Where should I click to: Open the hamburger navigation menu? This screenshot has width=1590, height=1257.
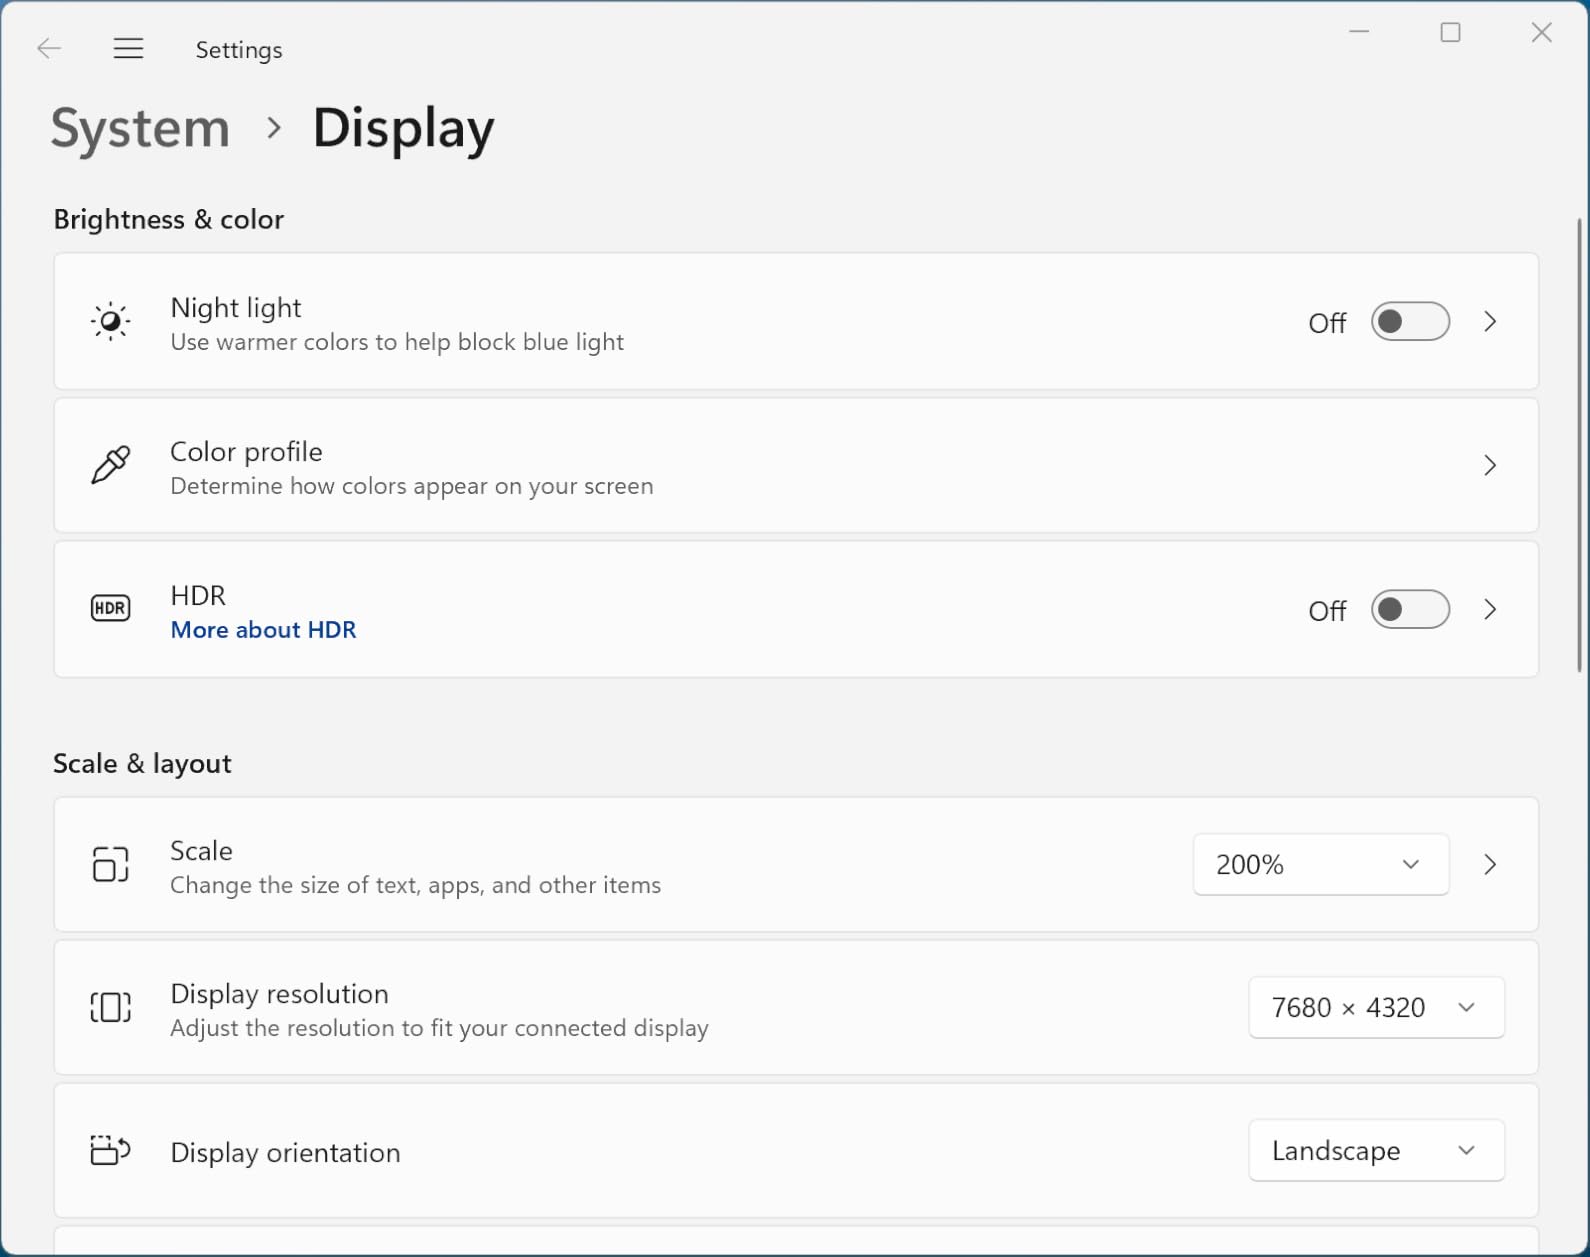[128, 48]
